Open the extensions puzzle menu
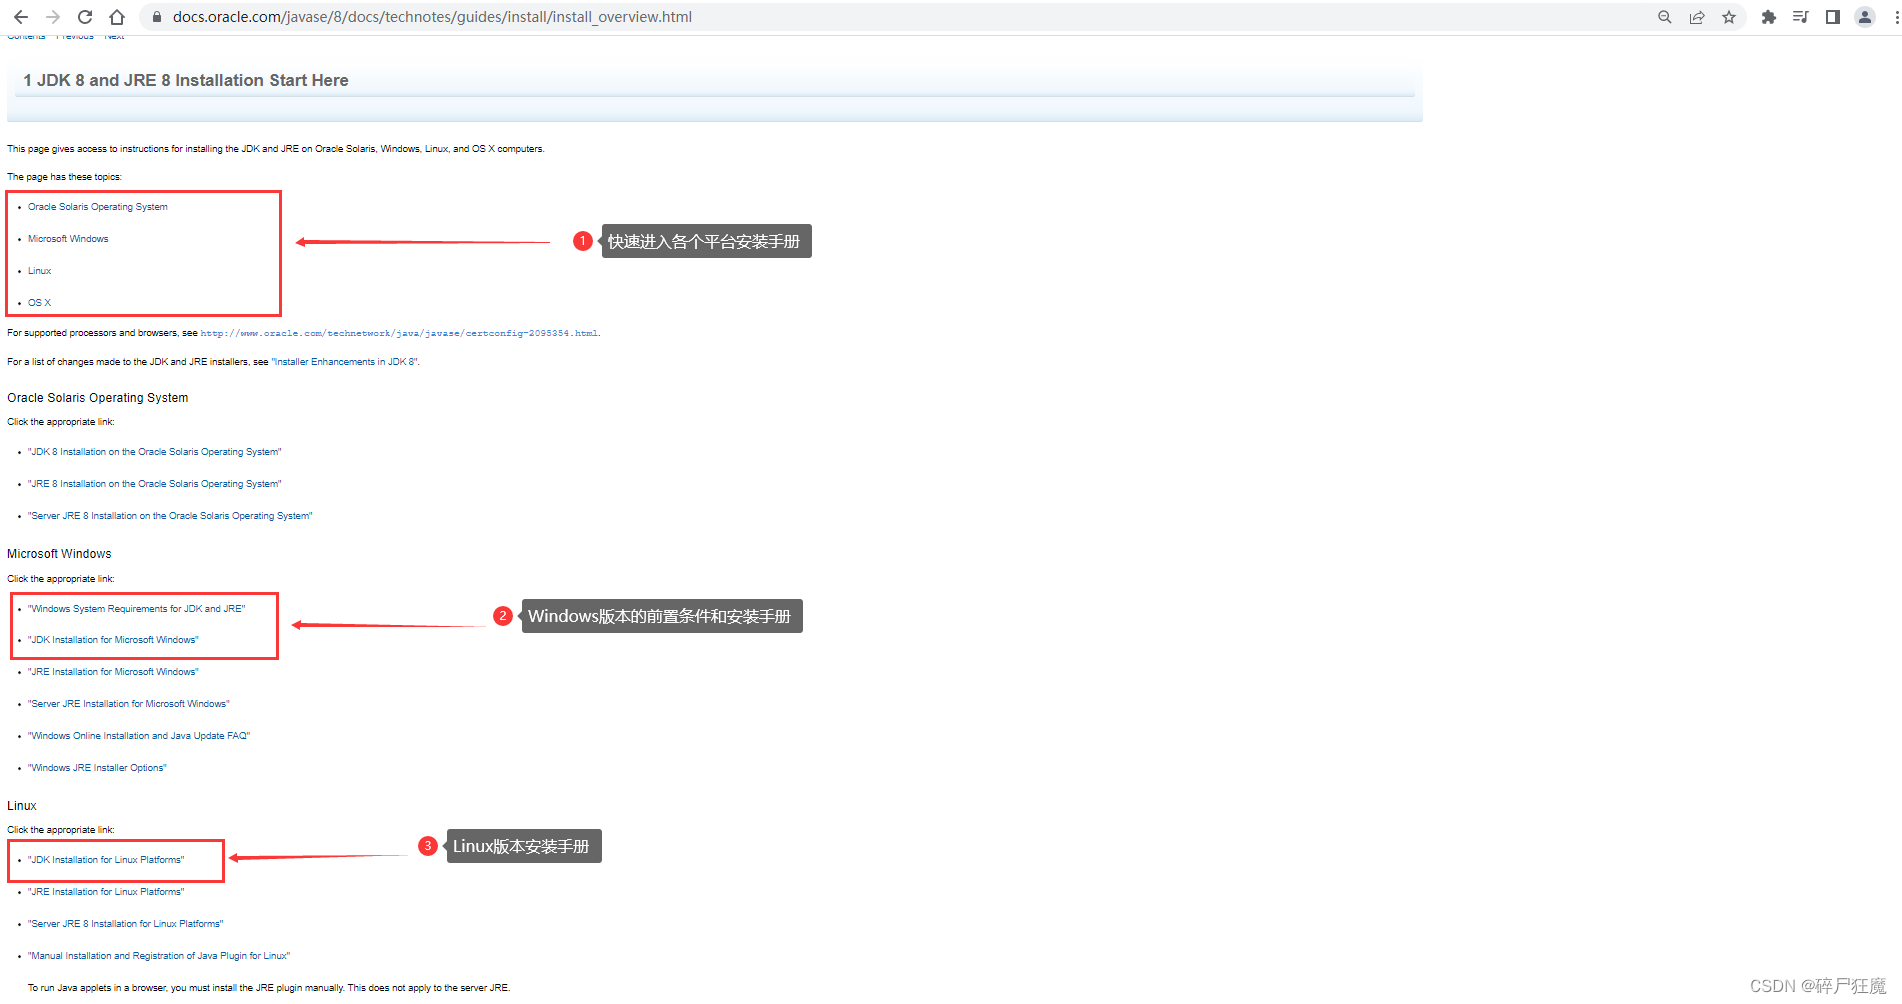The height and width of the screenshot is (1004, 1902). coord(1769,17)
